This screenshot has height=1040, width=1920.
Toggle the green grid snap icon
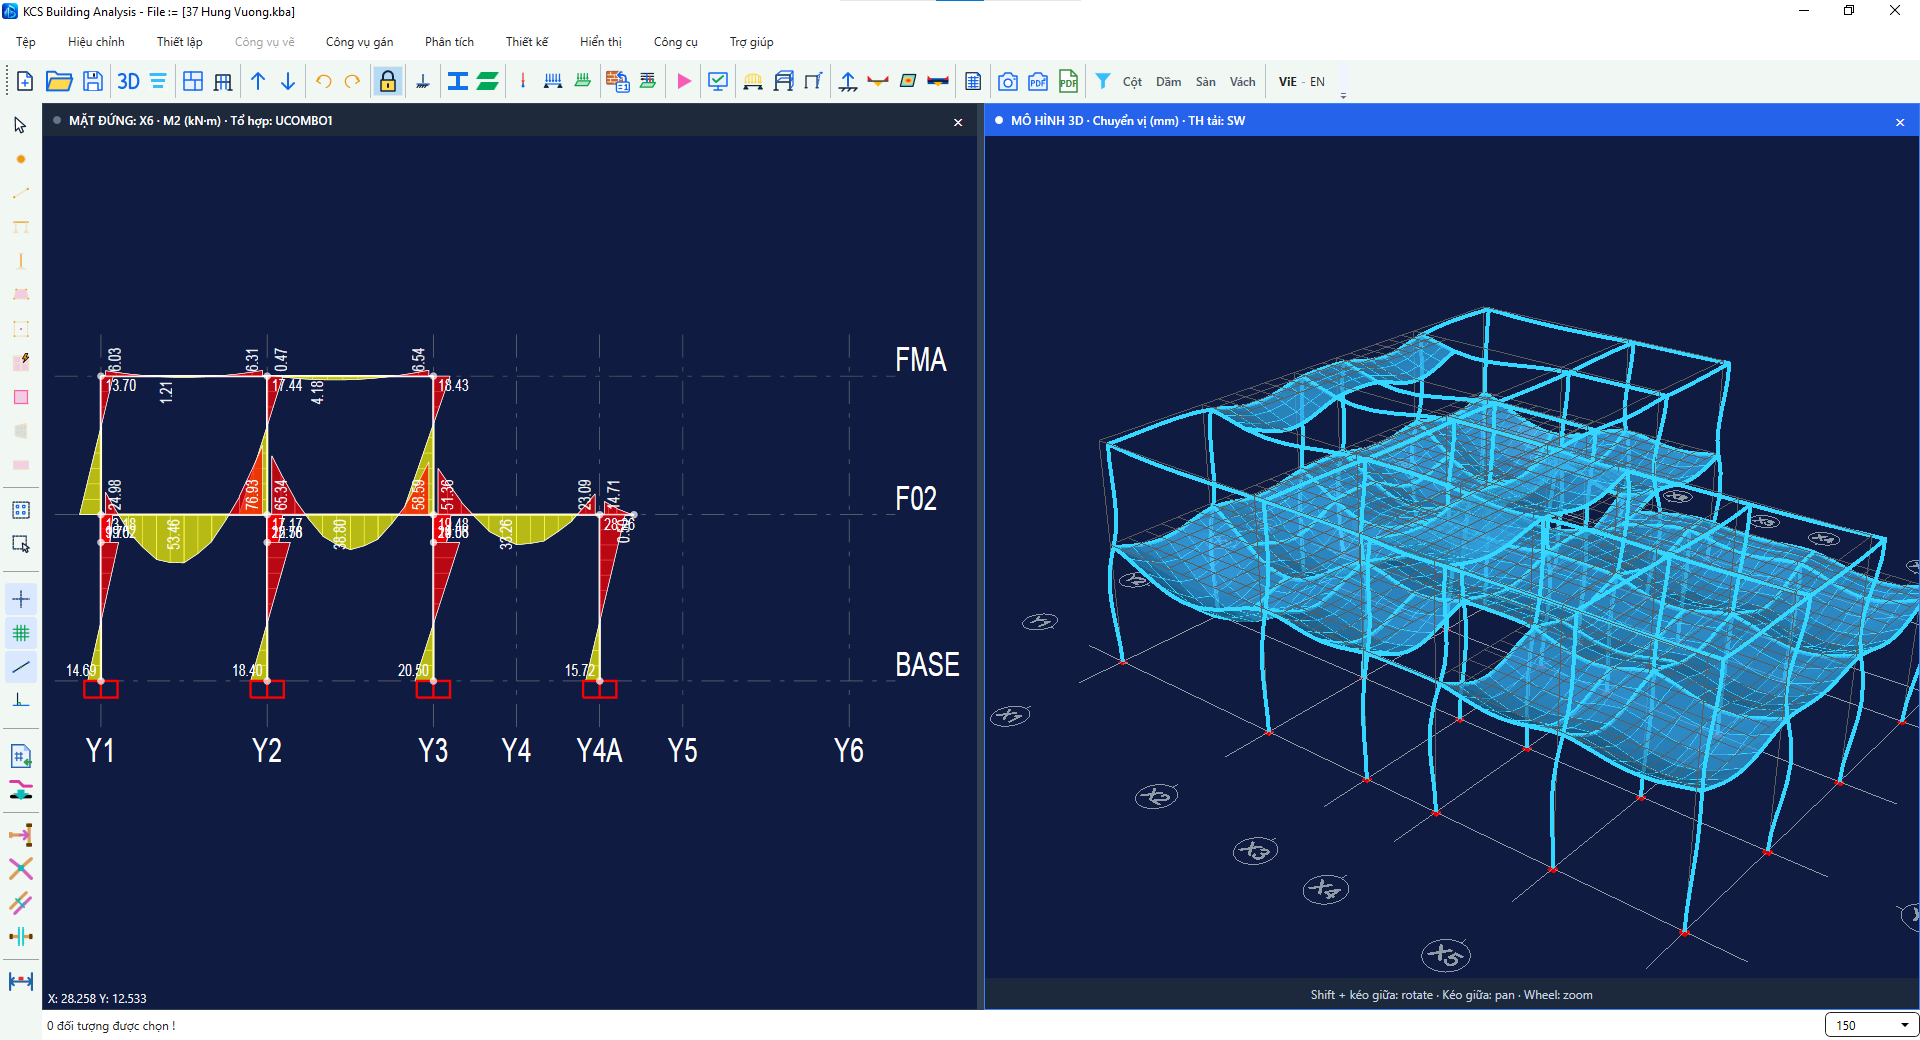click(x=20, y=633)
